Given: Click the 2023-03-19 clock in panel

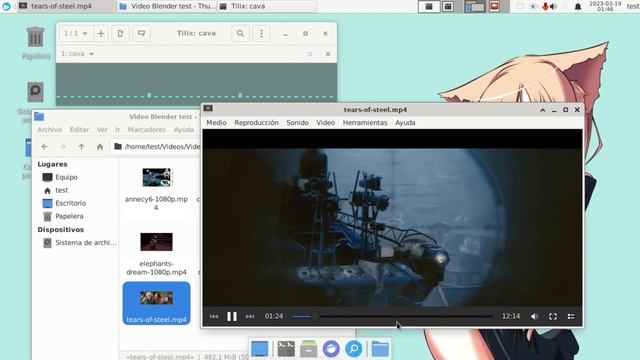Looking at the screenshot, I should (605, 6).
